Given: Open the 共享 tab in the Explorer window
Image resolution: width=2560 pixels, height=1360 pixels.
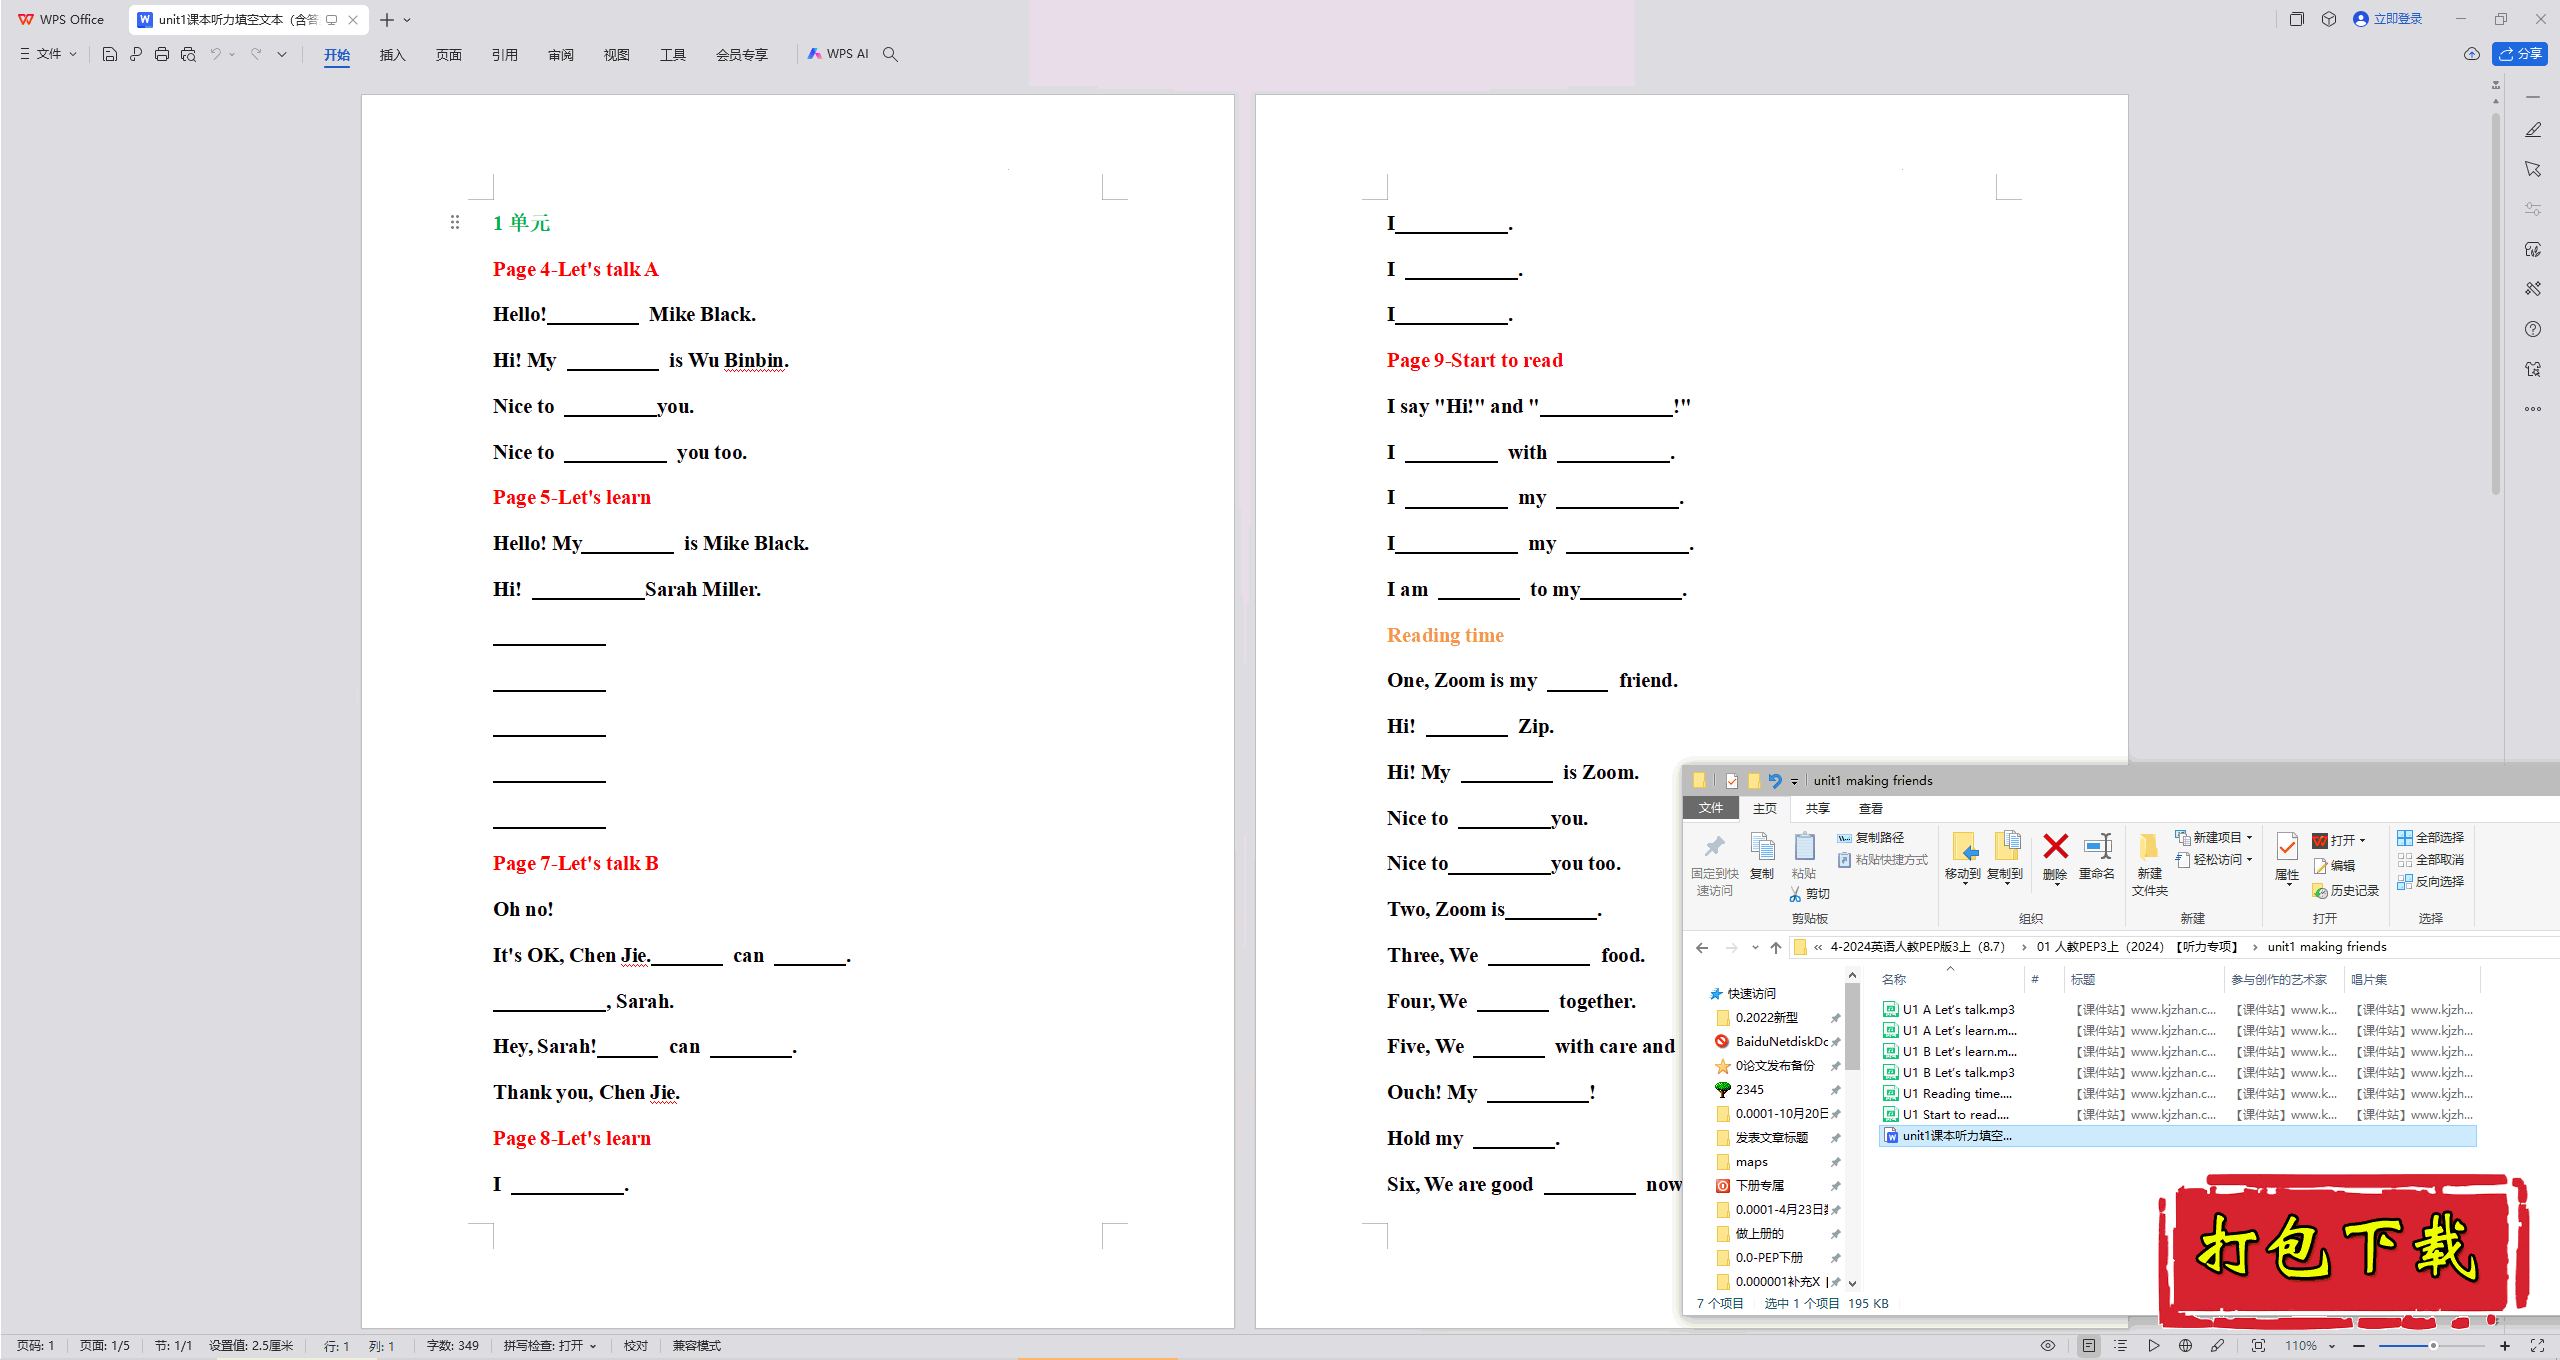Looking at the screenshot, I should [x=1817, y=808].
